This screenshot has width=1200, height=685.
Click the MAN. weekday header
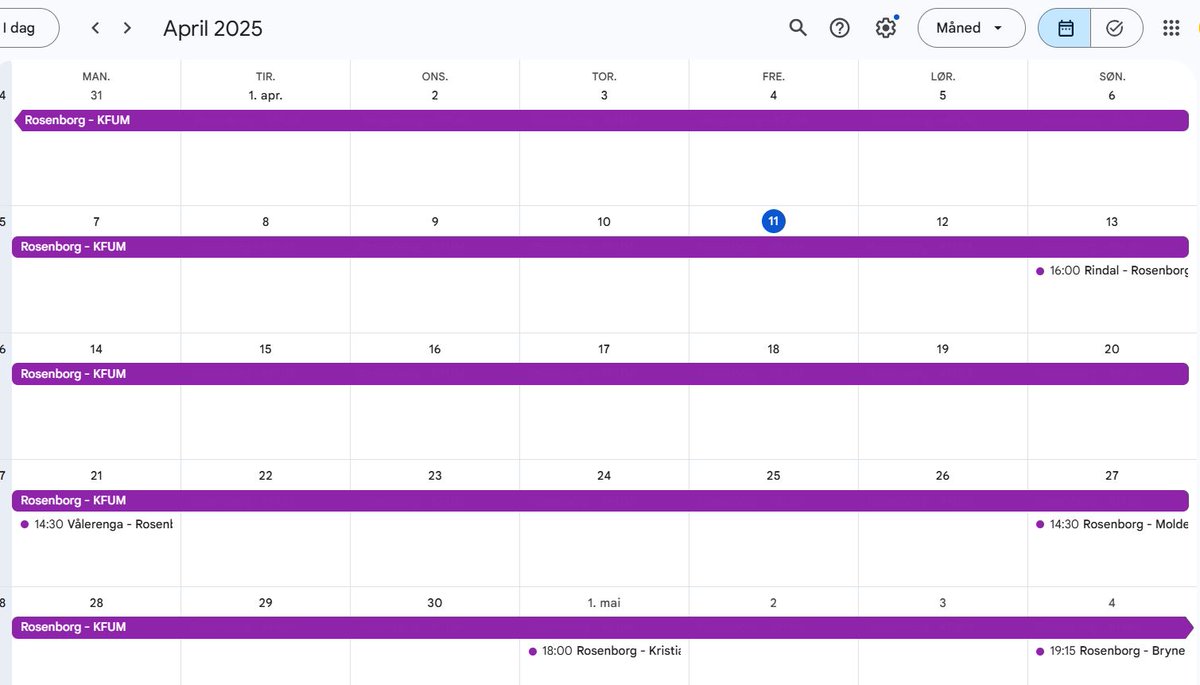pos(96,76)
